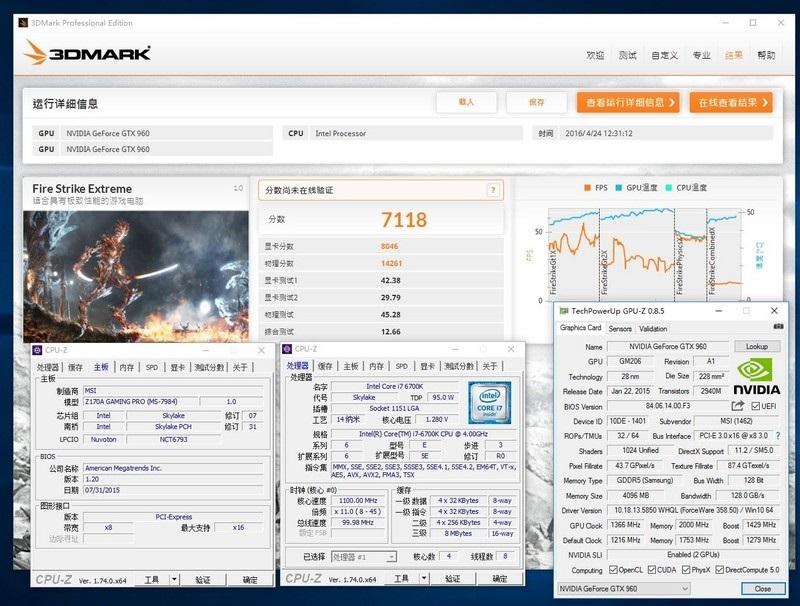
Task: Open the 自定义 page in 3DMark
Action: coord(665,55)
